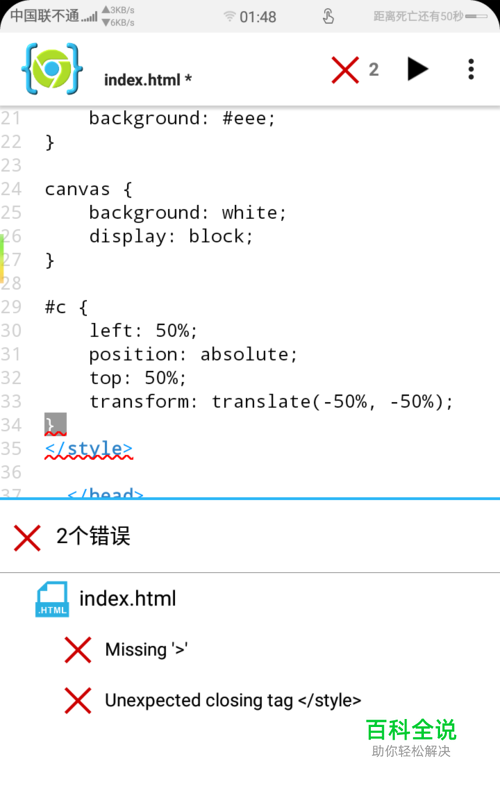Open the red X error counter
Image resolution: width=500 pixels, height=790 pixels.
pyautogui.click(x=355, y=70)
